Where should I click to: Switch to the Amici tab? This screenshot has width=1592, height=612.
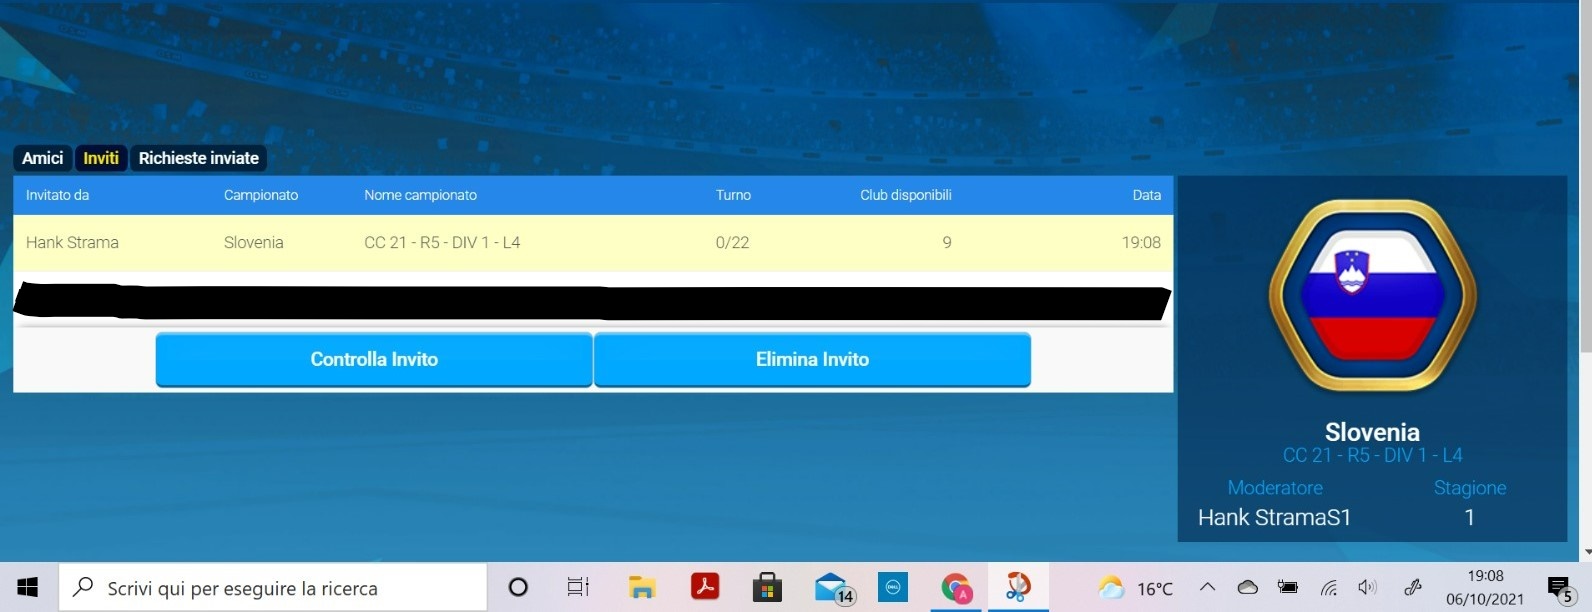point(42,158)
